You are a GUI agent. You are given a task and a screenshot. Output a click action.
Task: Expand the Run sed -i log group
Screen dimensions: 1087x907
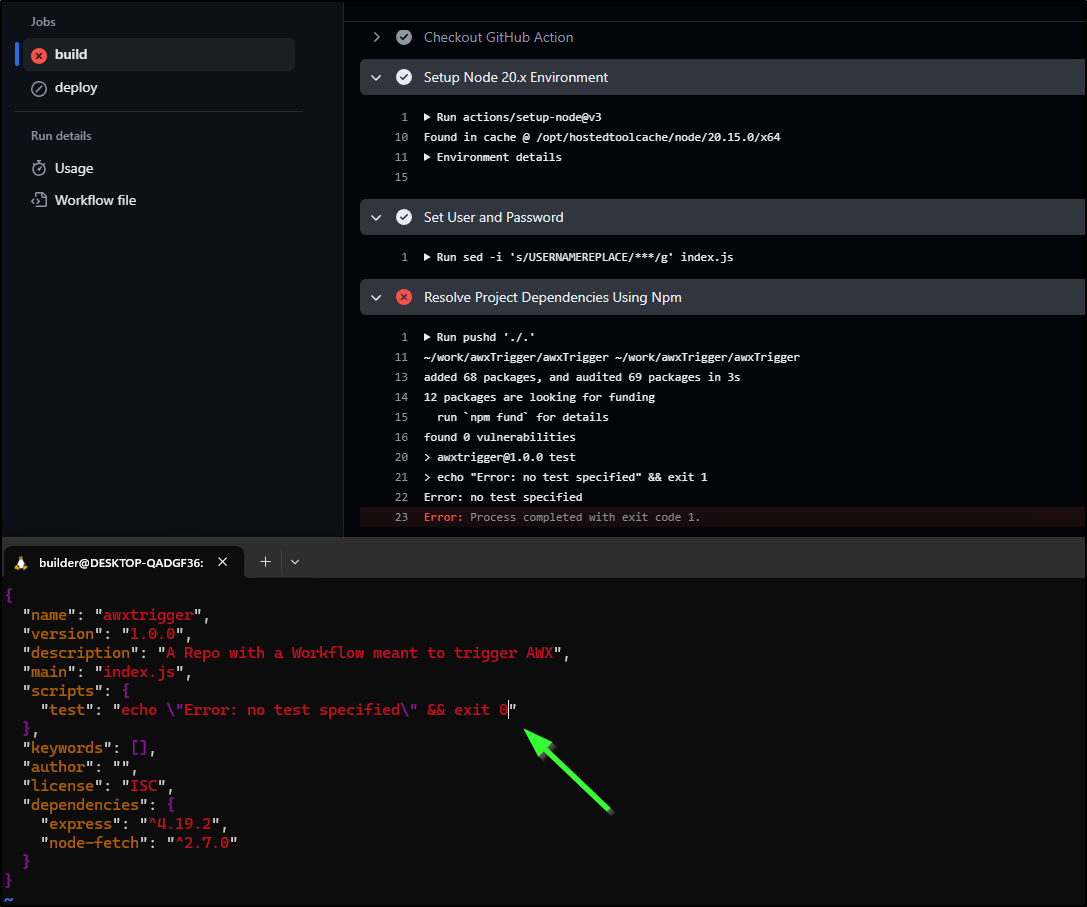click(x=427, y=257)
